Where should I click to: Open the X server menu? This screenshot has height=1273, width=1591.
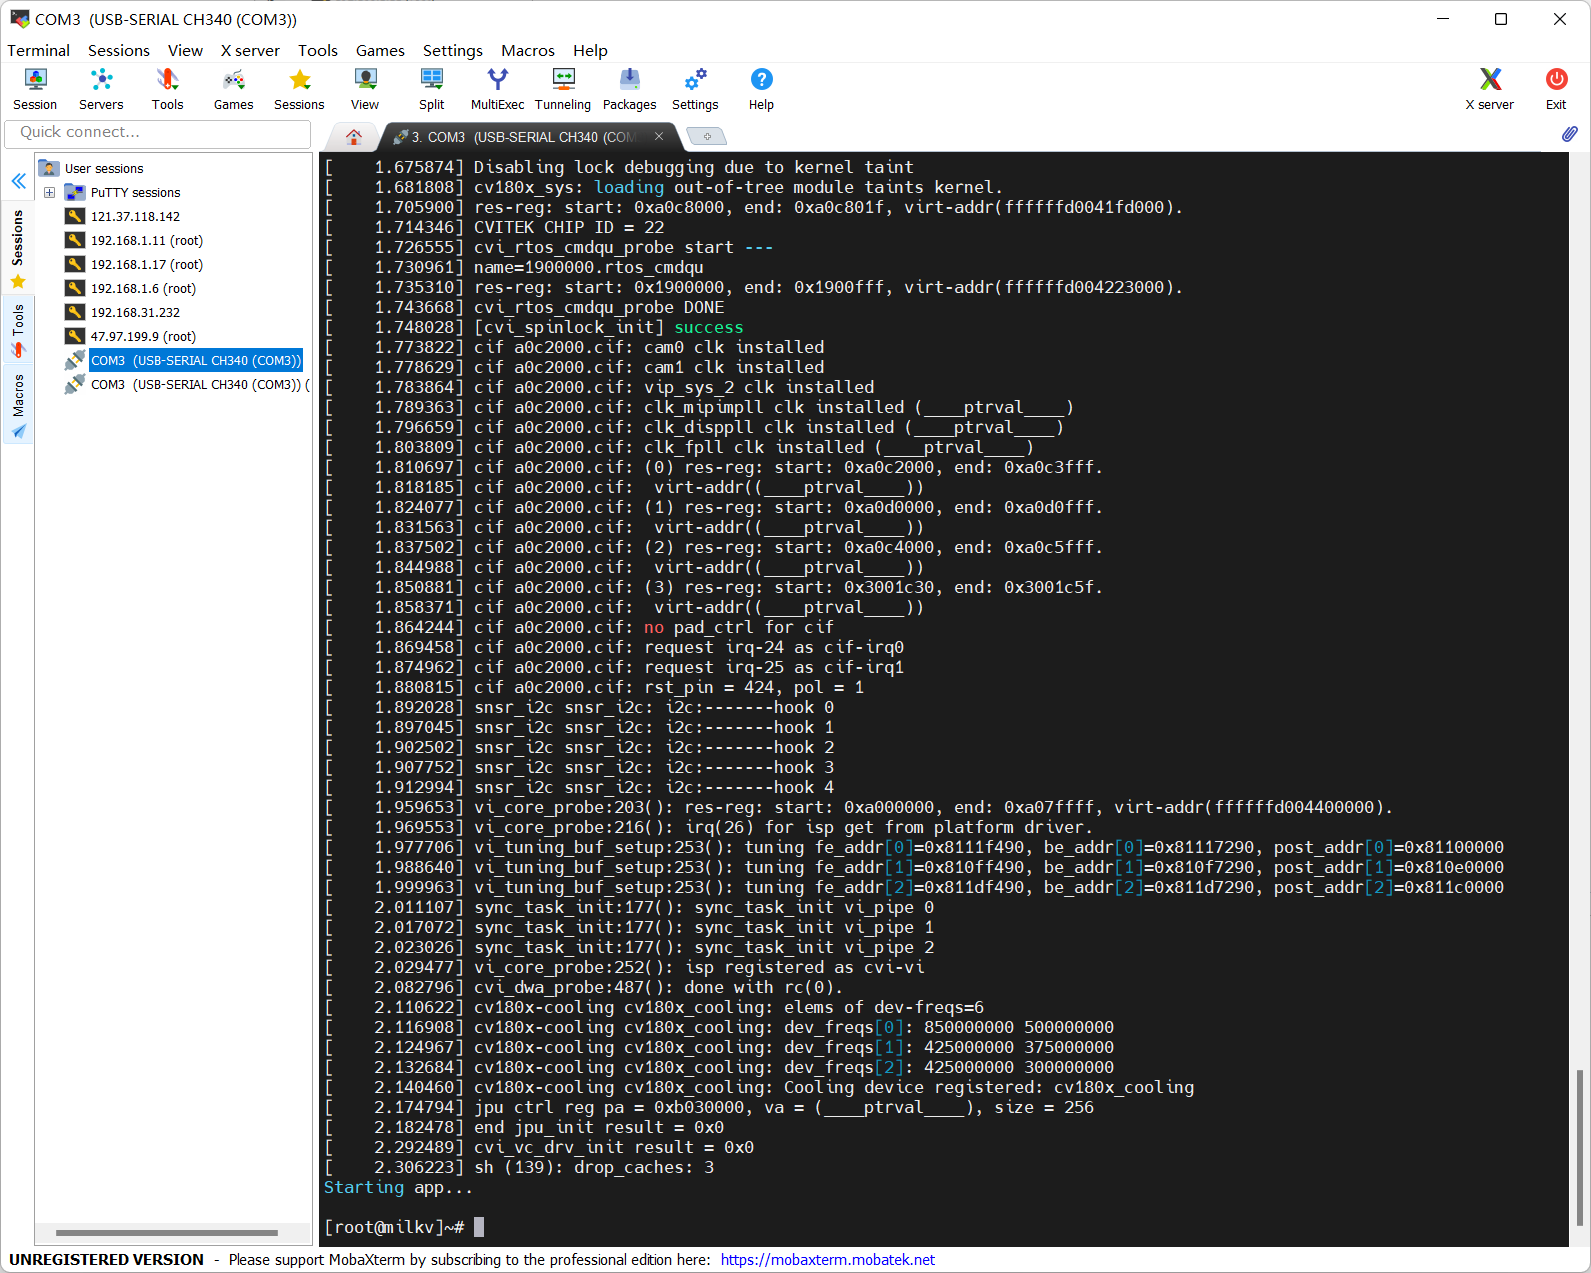pyautogui.click(x=250, y=50)
